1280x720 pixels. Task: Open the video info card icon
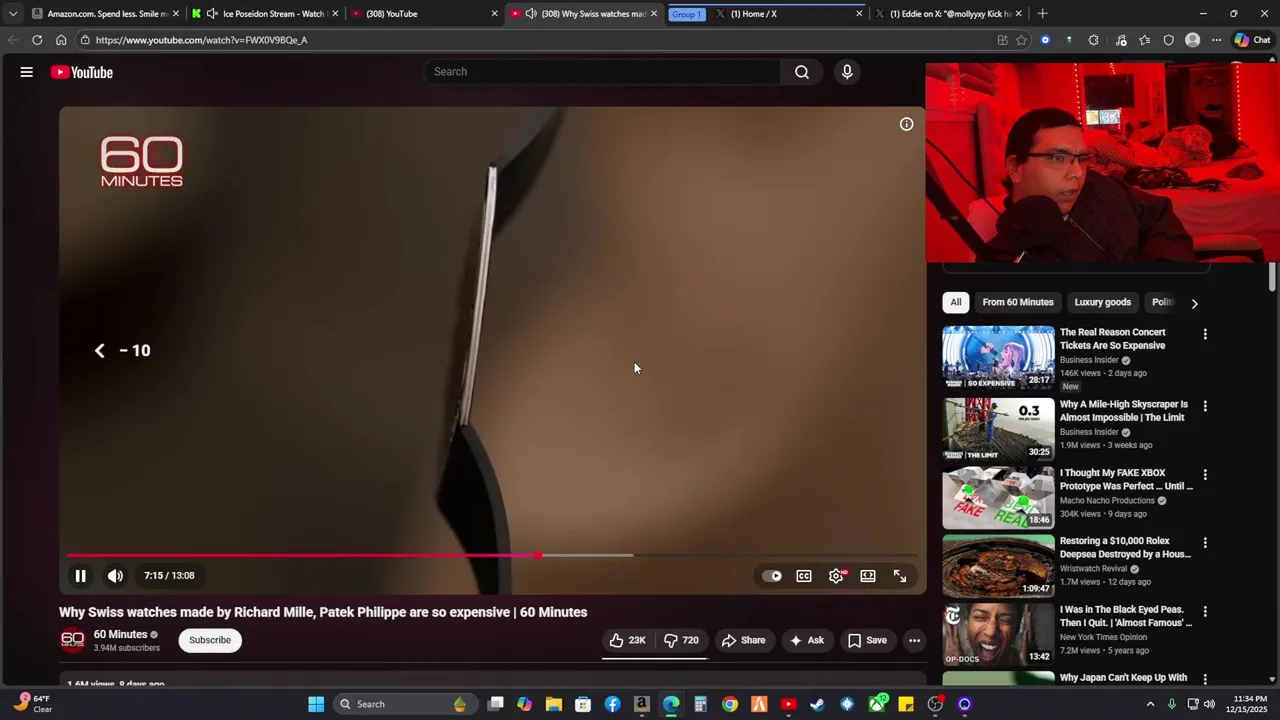906,124
